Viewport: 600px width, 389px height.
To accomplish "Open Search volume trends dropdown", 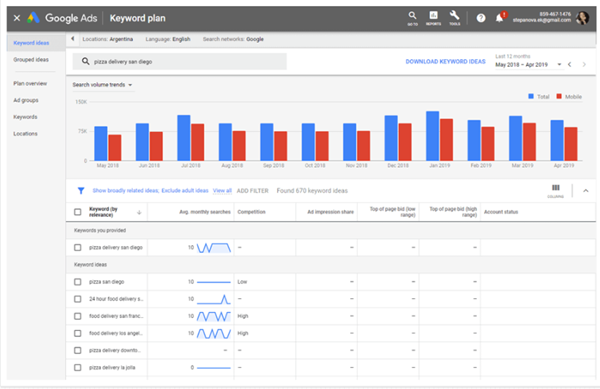I will [102, 85].
